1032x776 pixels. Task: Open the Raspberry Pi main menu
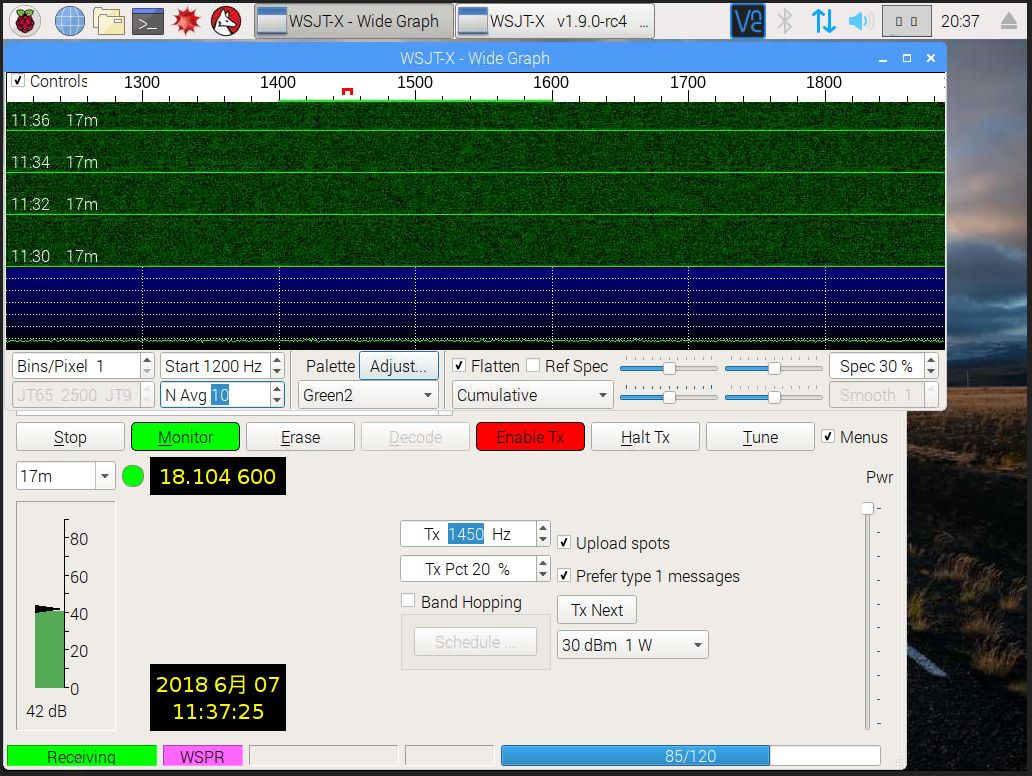point(25,21)
